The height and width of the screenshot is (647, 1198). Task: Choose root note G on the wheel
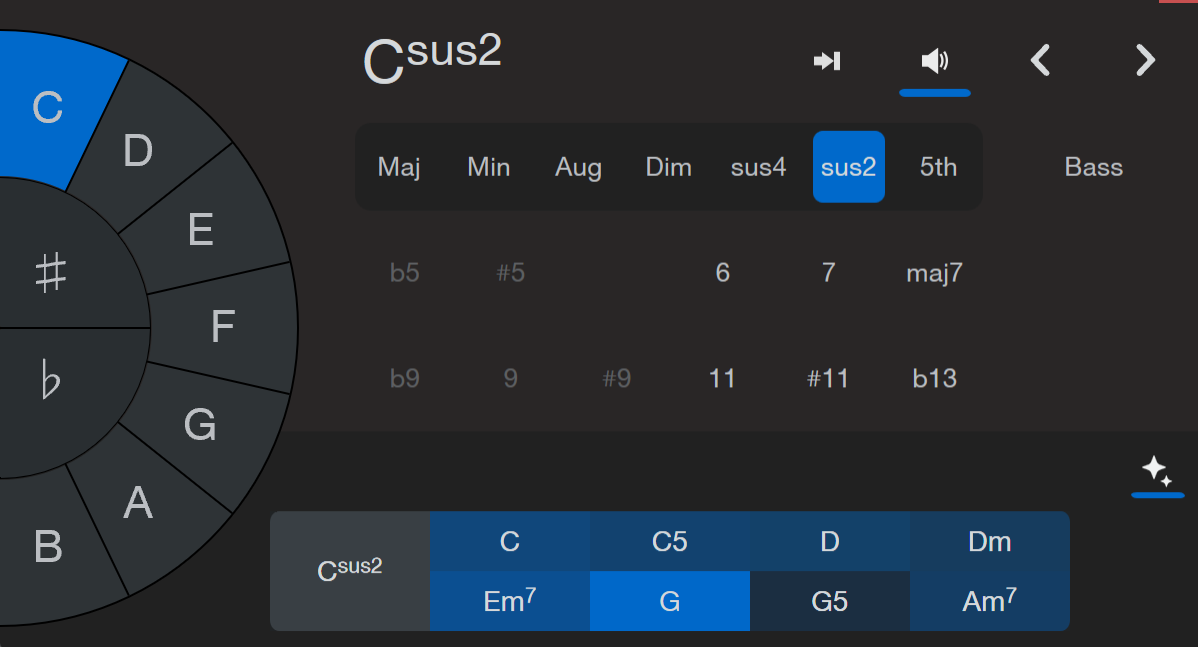coord(200,425)
